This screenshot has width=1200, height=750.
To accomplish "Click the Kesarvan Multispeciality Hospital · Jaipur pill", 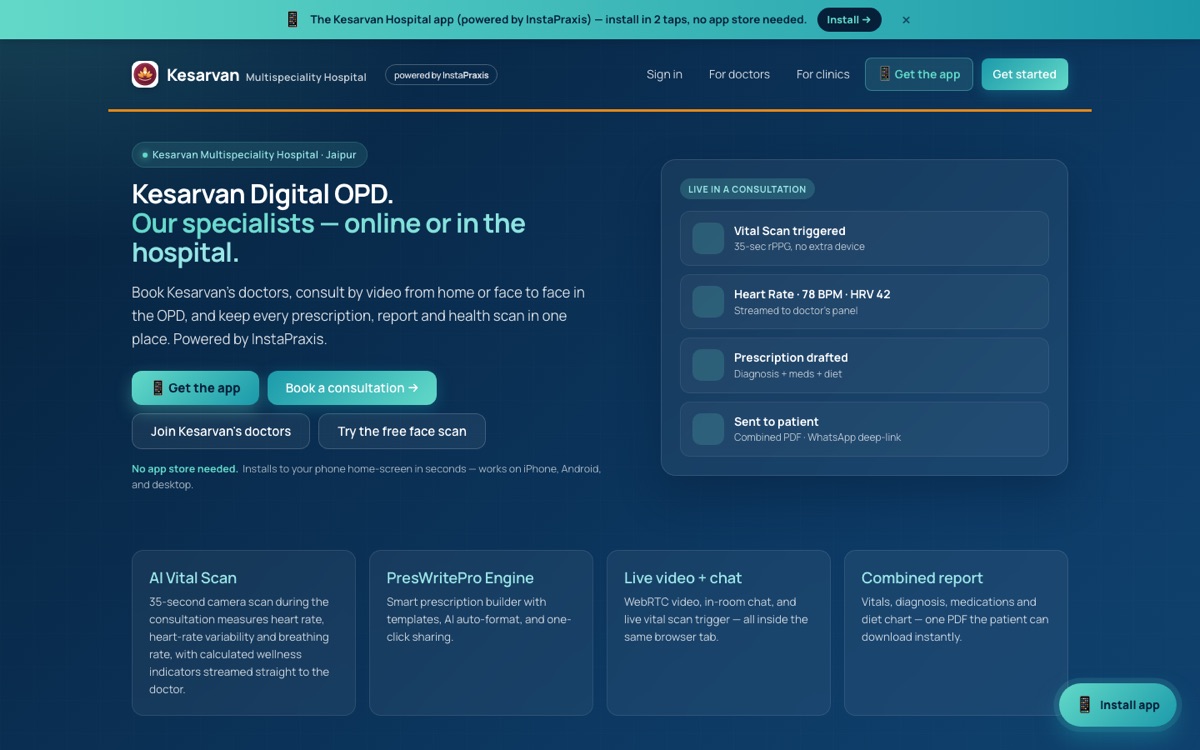I will (250, 155).
